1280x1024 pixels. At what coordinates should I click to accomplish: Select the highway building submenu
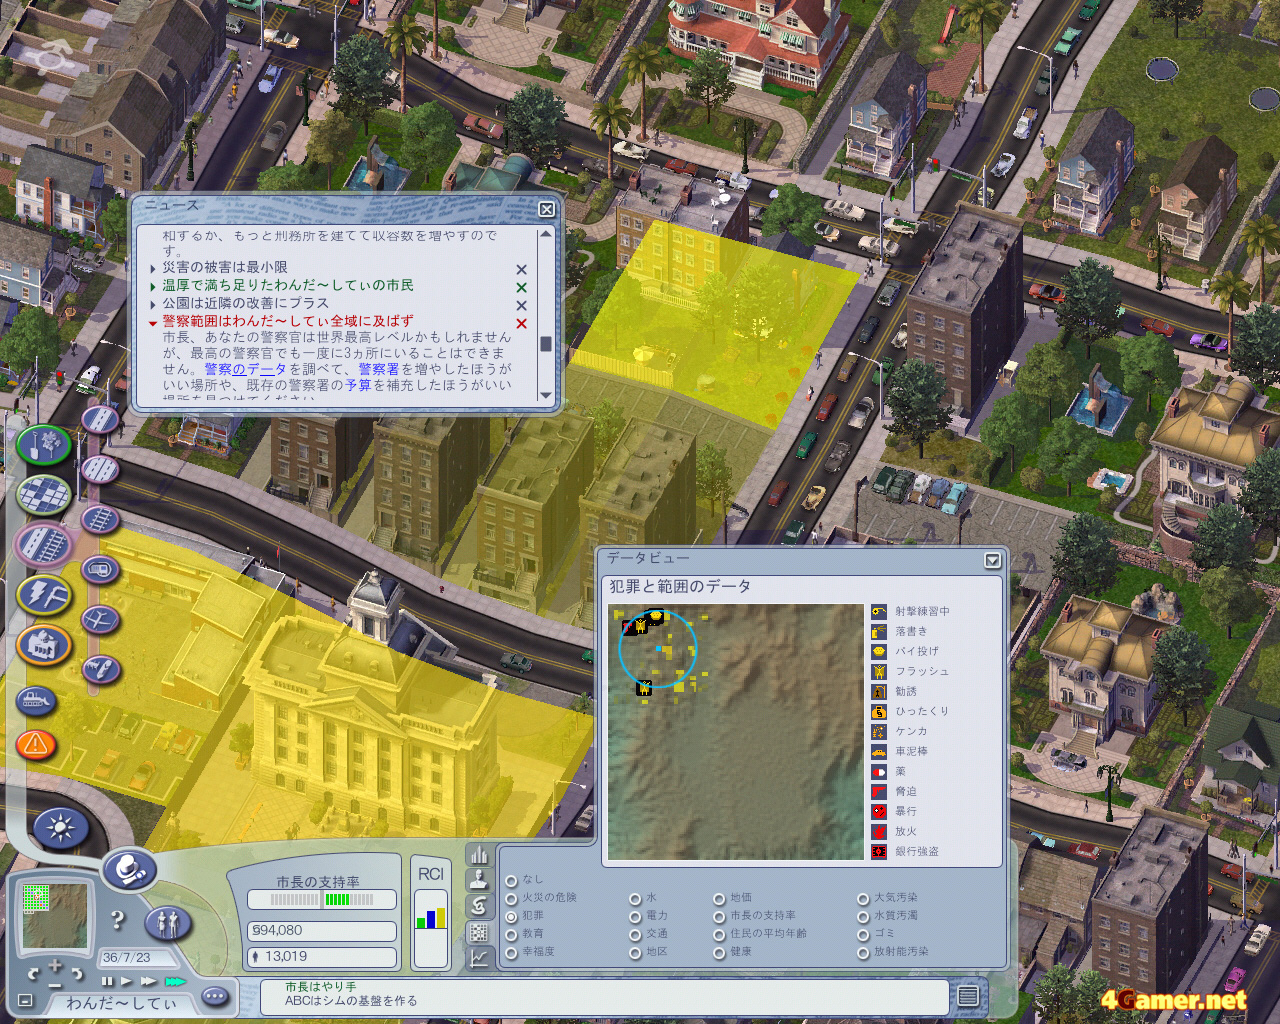[x=100, y=469]
